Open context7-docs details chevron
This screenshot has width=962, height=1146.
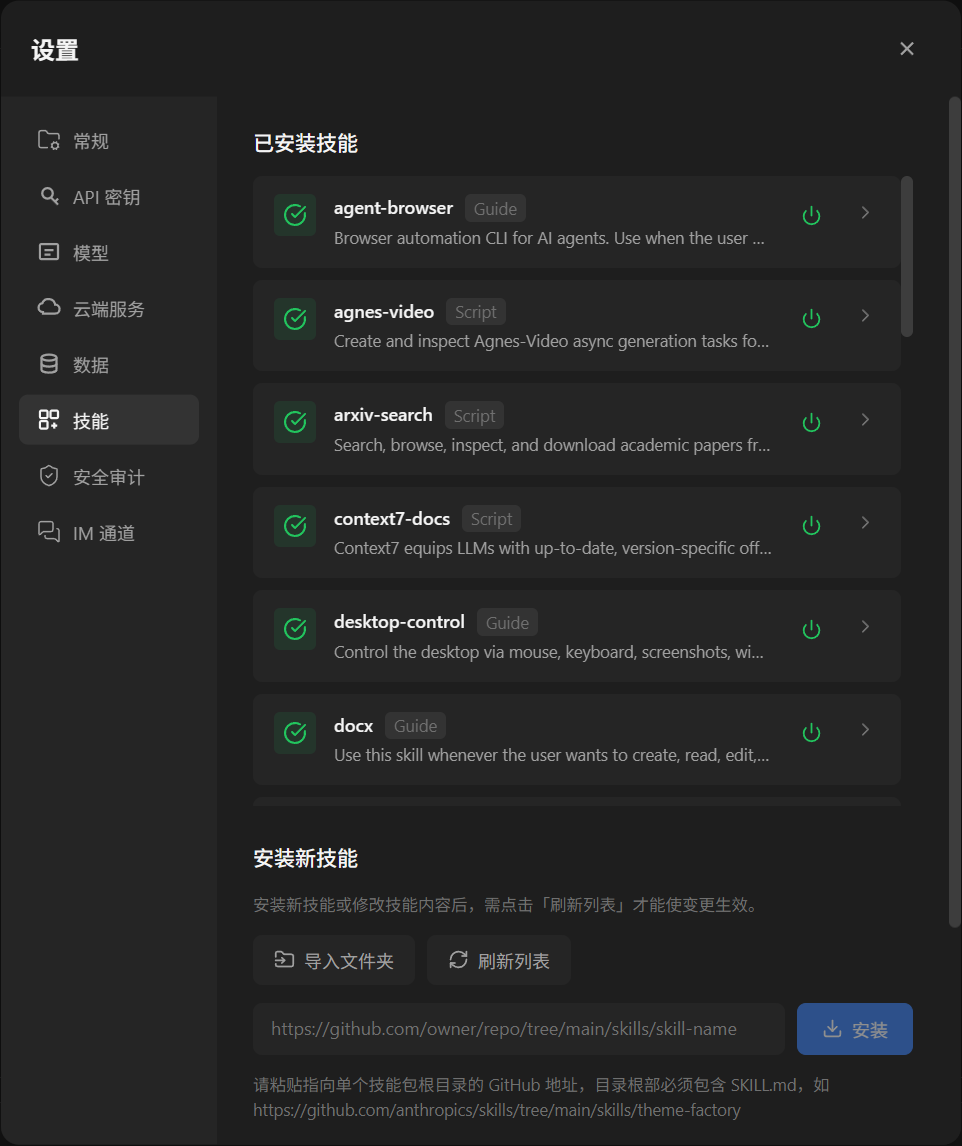pyautogui.click(x=866, y=523)
